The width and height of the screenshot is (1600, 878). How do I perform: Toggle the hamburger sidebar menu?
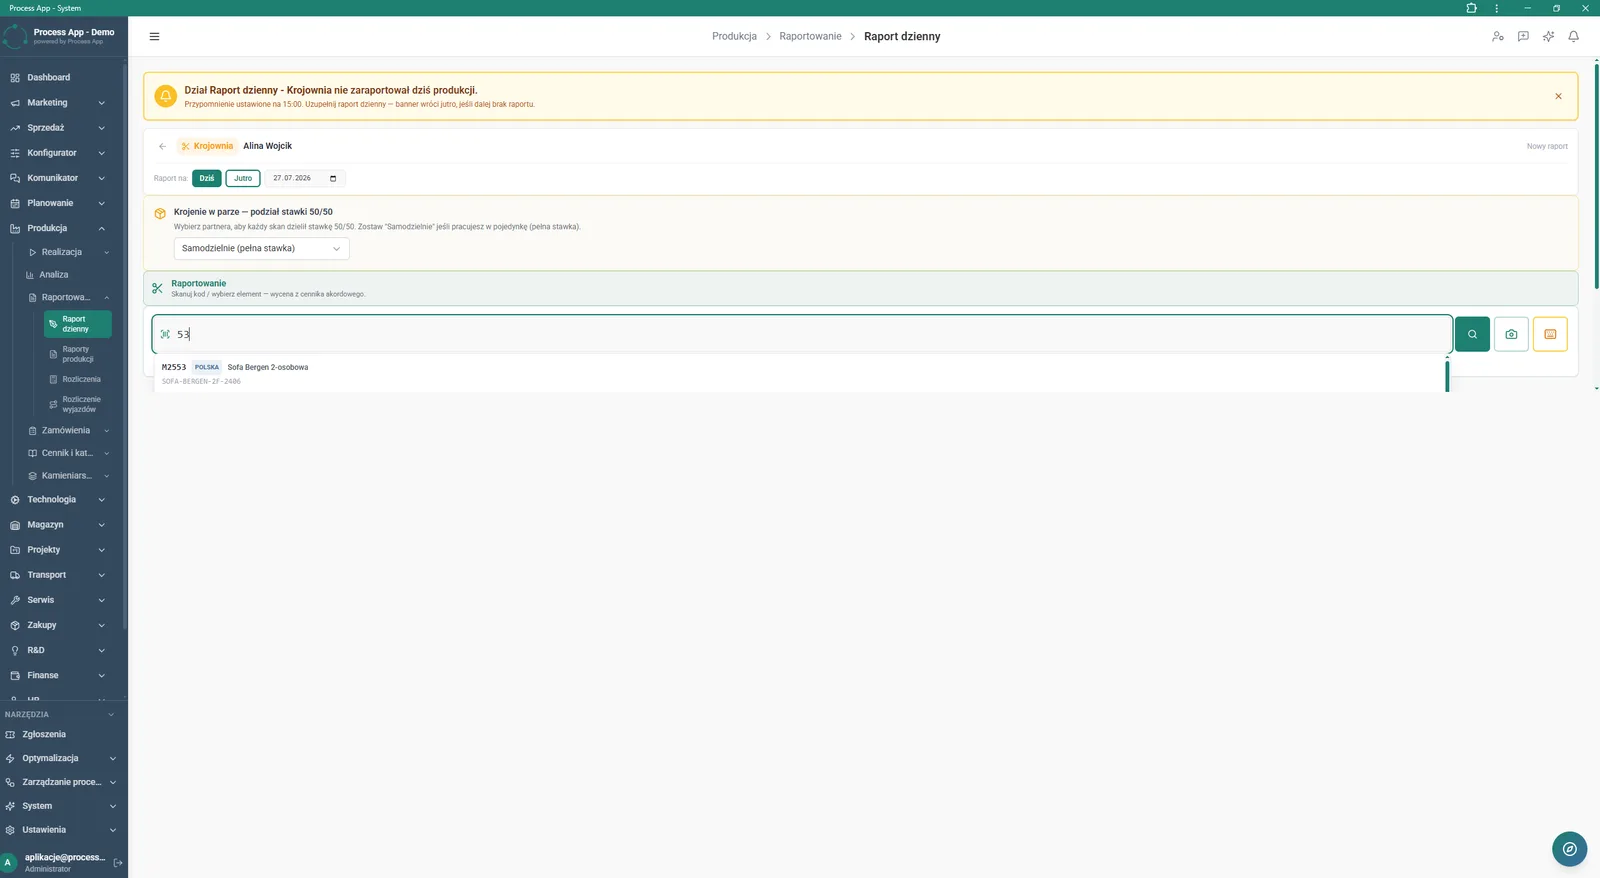tap(154, 36)
